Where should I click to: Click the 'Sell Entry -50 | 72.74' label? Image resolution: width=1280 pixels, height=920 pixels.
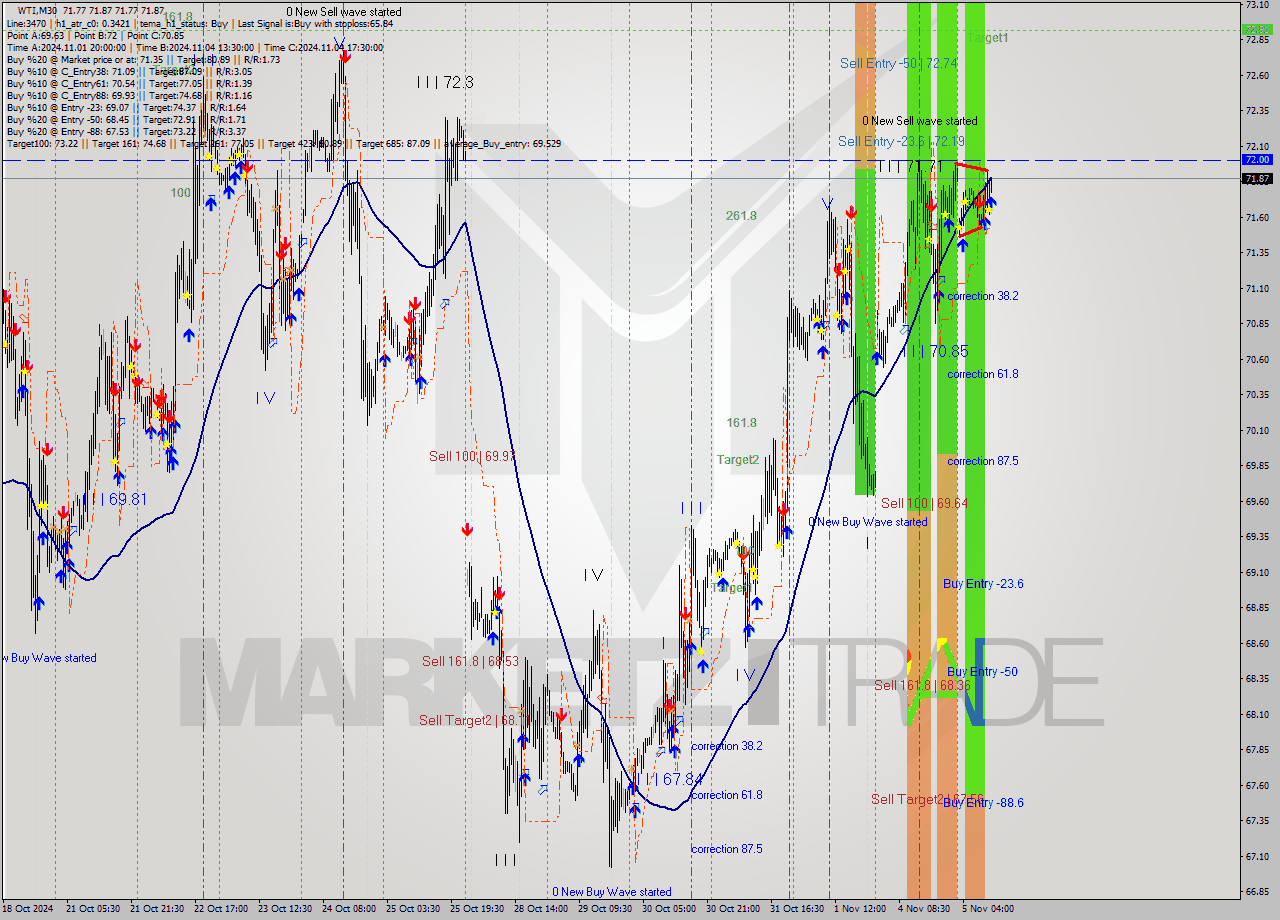898,63
